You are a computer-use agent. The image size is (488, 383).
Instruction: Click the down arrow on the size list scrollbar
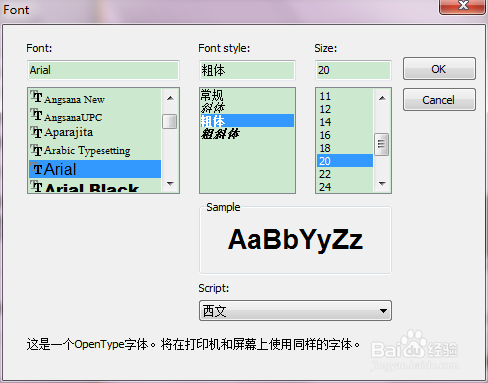382,184
